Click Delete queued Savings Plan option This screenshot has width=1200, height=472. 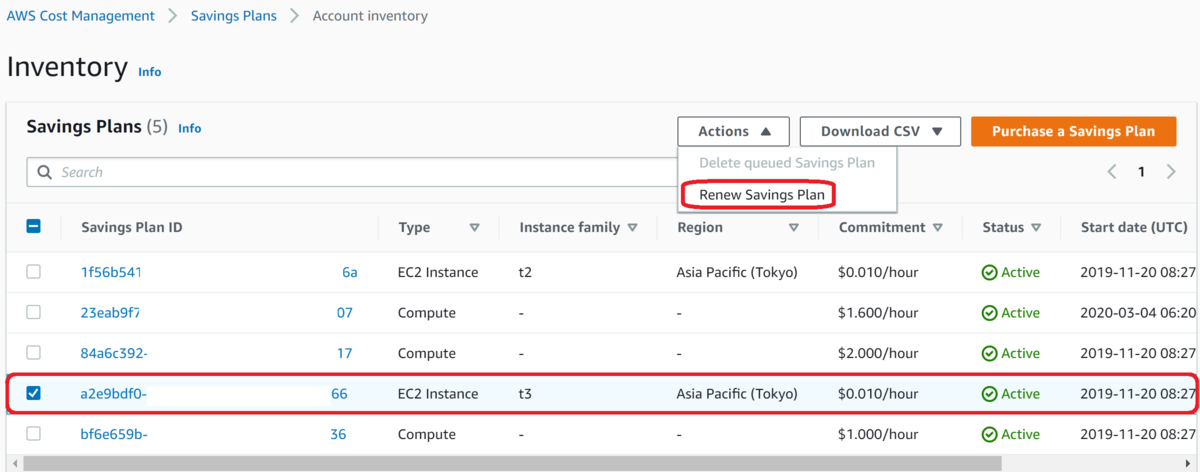pyautogui.click(x=786, y=163)
